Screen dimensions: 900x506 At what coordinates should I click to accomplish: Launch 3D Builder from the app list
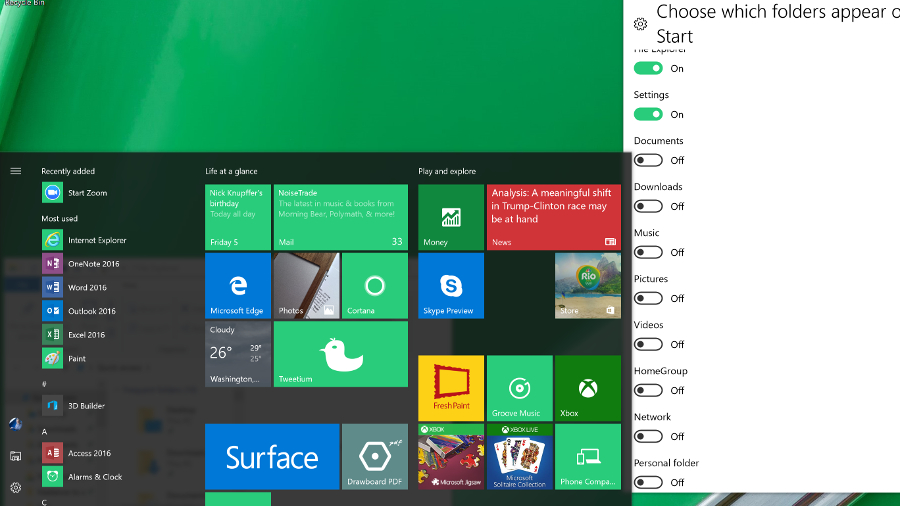click(52, 406)
